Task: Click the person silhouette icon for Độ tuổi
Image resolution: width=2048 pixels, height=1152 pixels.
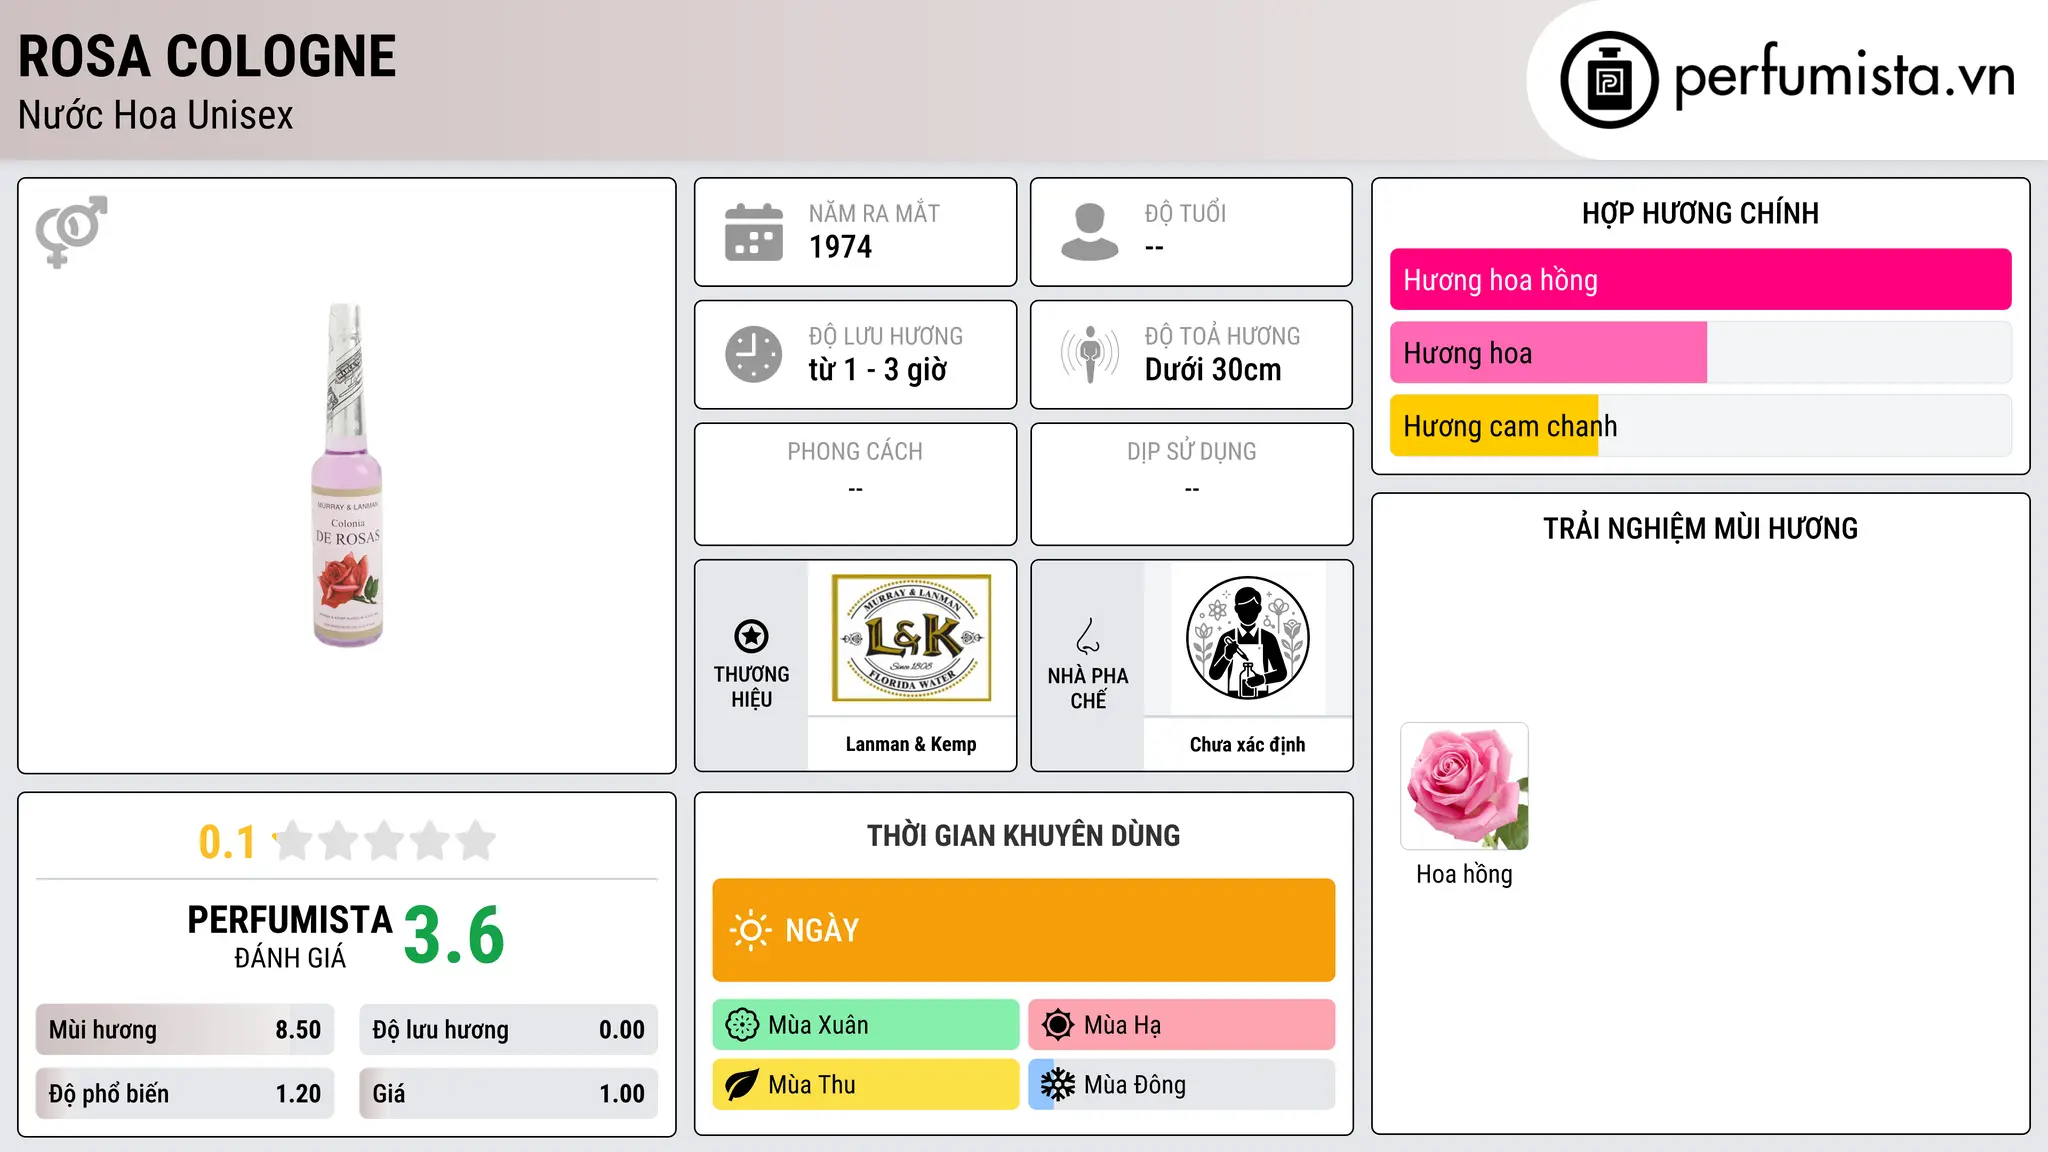Action: [x=1090, y=232]
